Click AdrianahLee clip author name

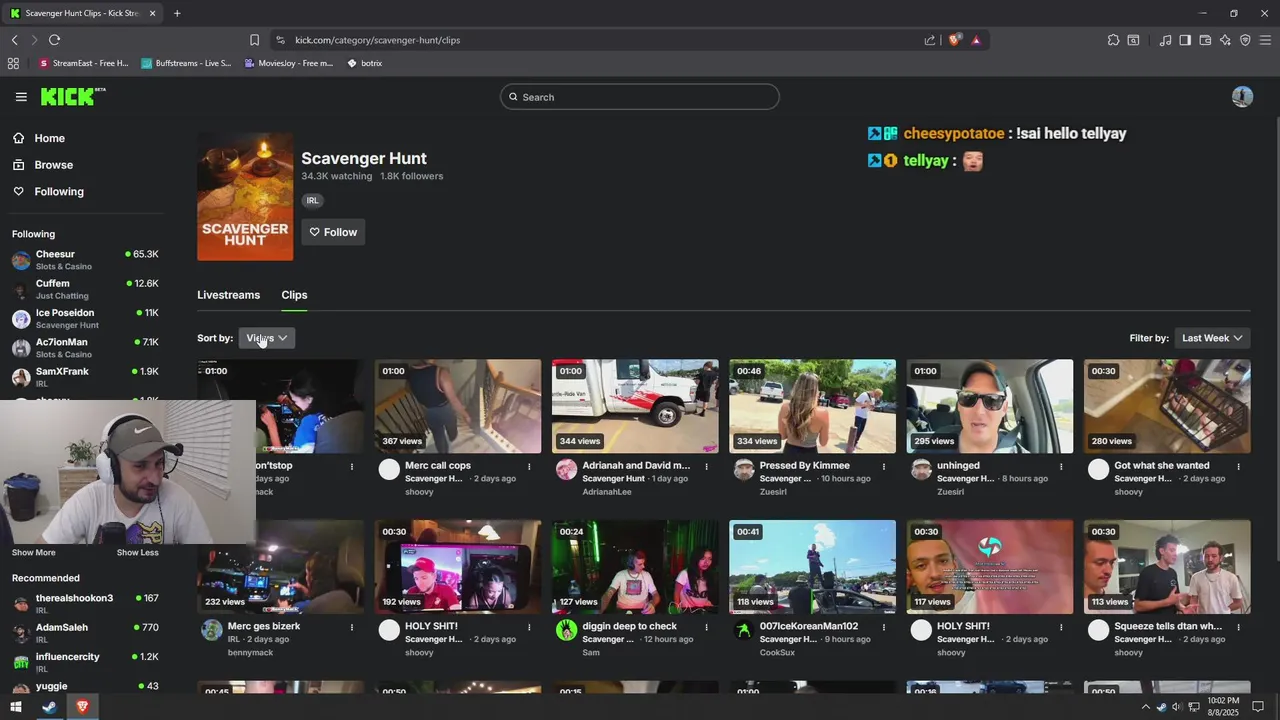607,492
